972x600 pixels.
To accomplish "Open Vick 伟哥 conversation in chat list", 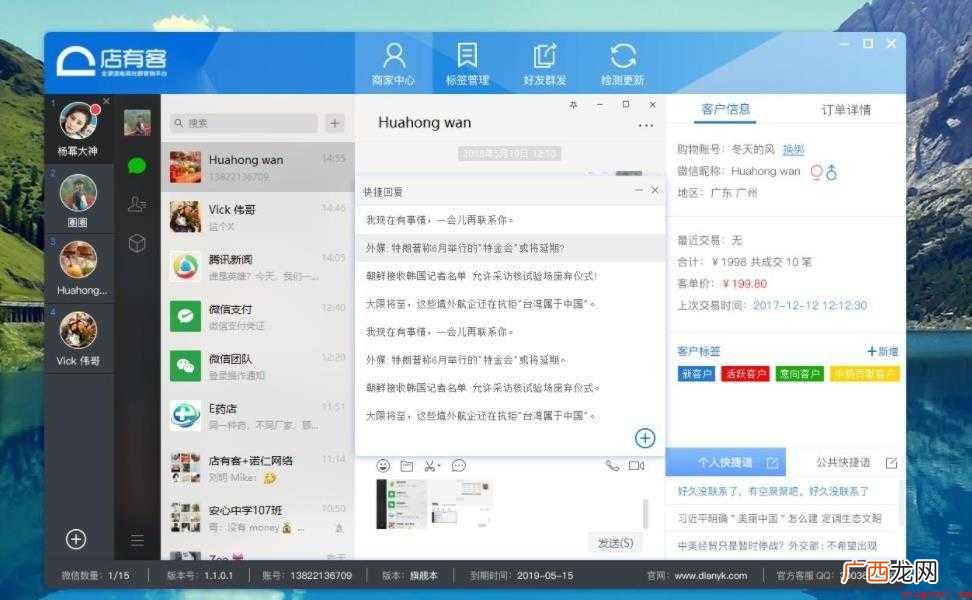I will (x=258, y=217).
